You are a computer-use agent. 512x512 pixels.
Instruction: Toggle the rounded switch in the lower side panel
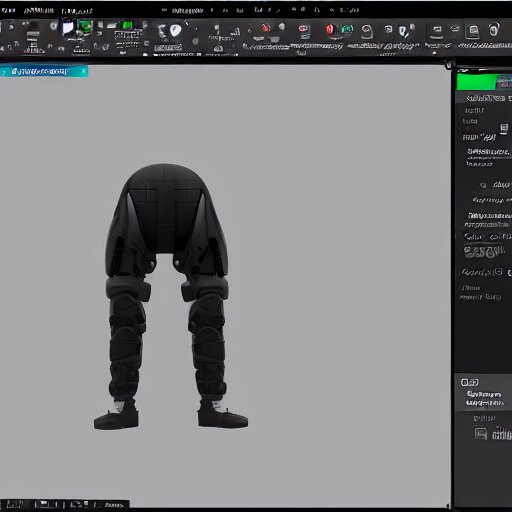[x=469, y=382]
